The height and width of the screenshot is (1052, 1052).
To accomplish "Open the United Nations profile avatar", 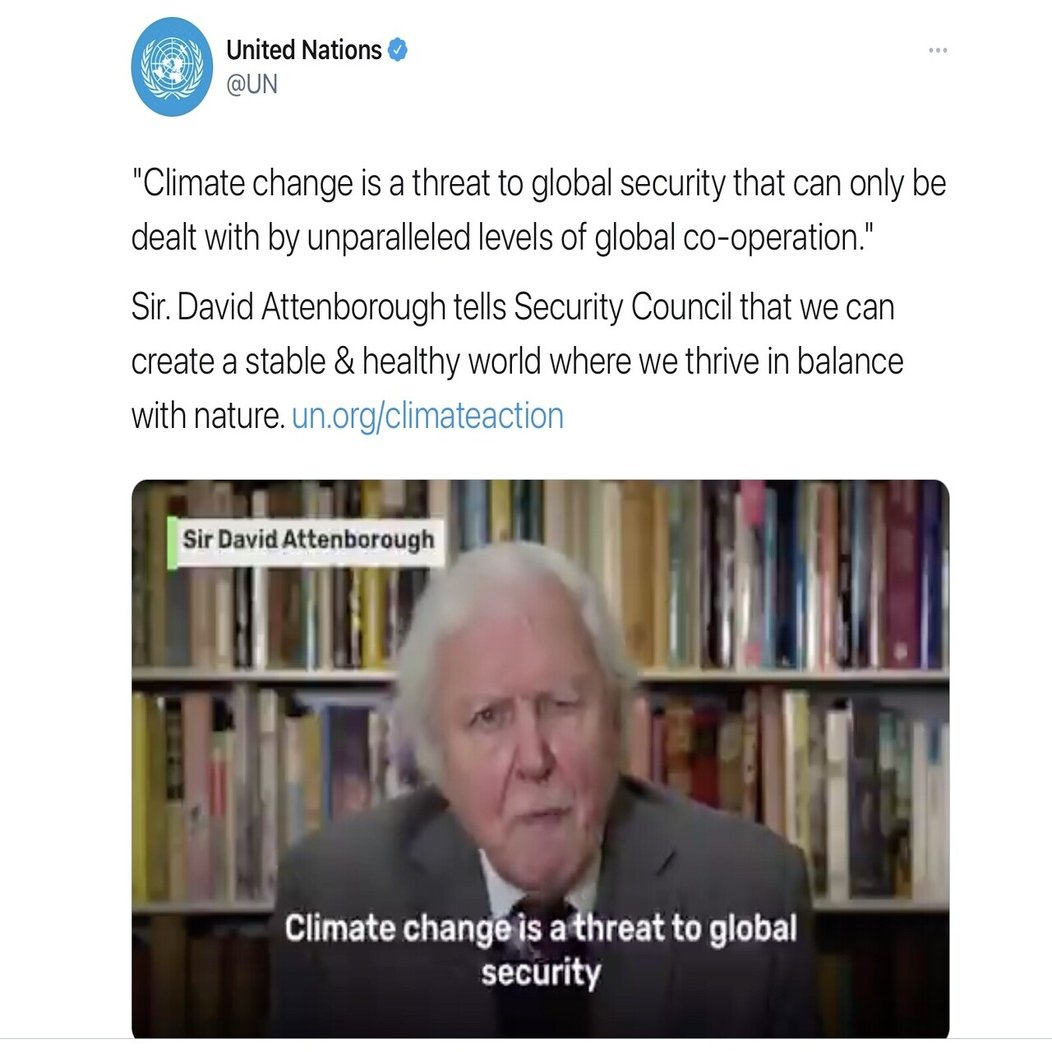I will click(172, 67).
